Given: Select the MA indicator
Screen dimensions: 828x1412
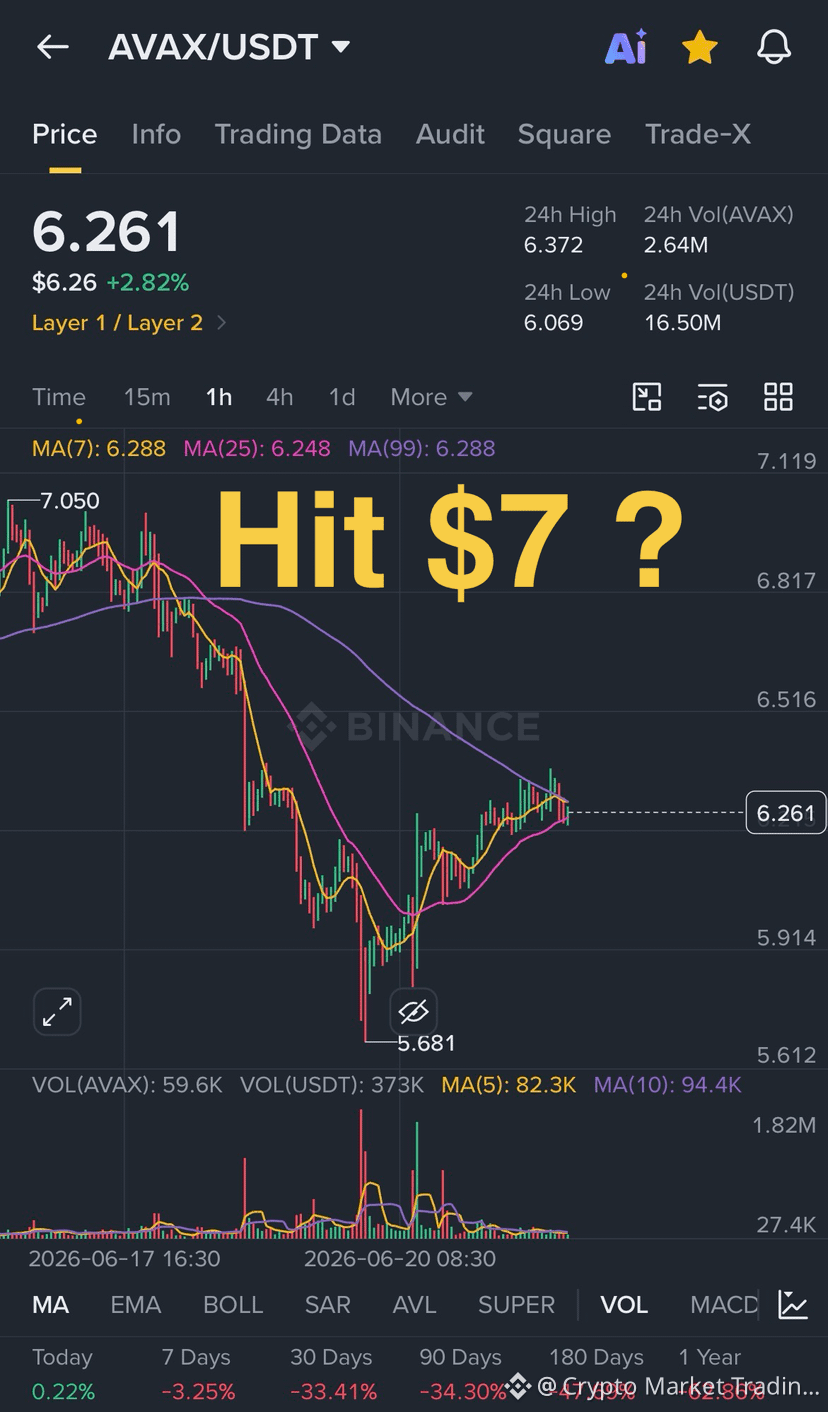Looking at the screenshot, I should coord(51,1305).
